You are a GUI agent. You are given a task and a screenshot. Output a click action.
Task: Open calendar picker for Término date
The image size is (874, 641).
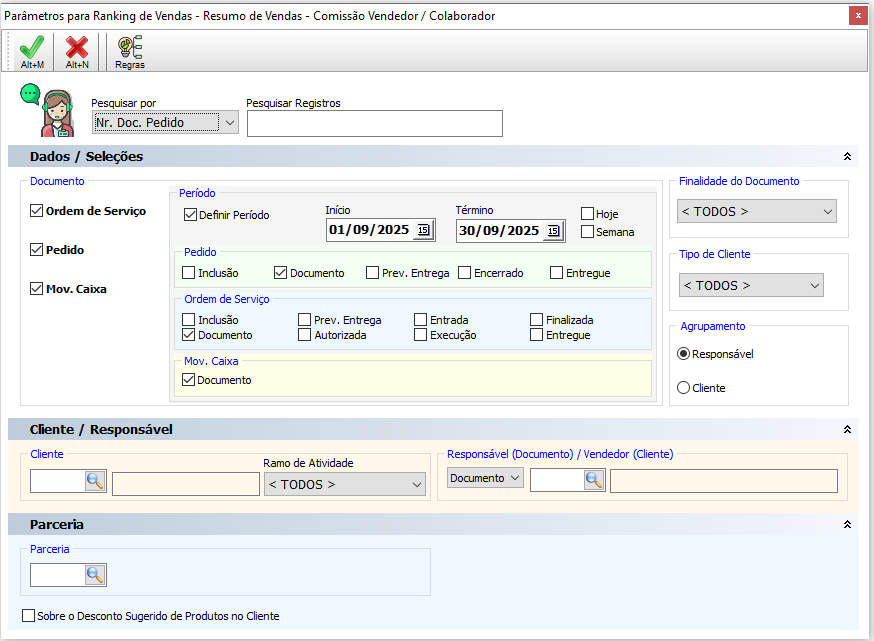point(553,230)
